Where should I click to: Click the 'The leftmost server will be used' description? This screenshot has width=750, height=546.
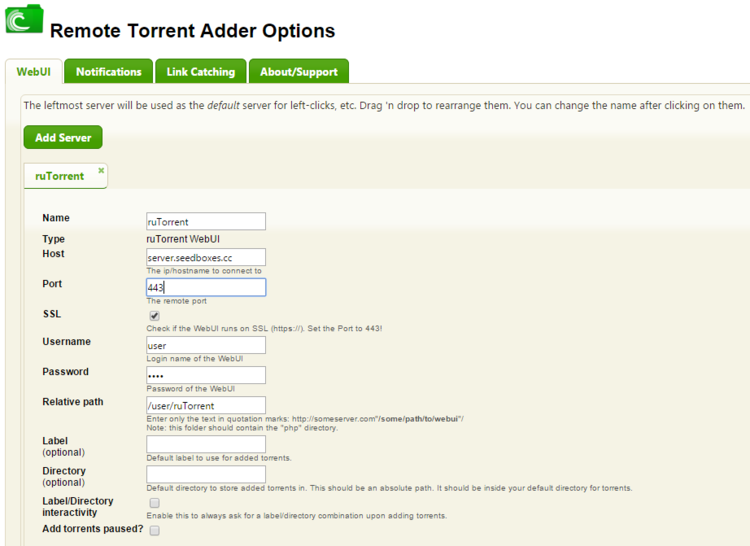click(384, 106)
